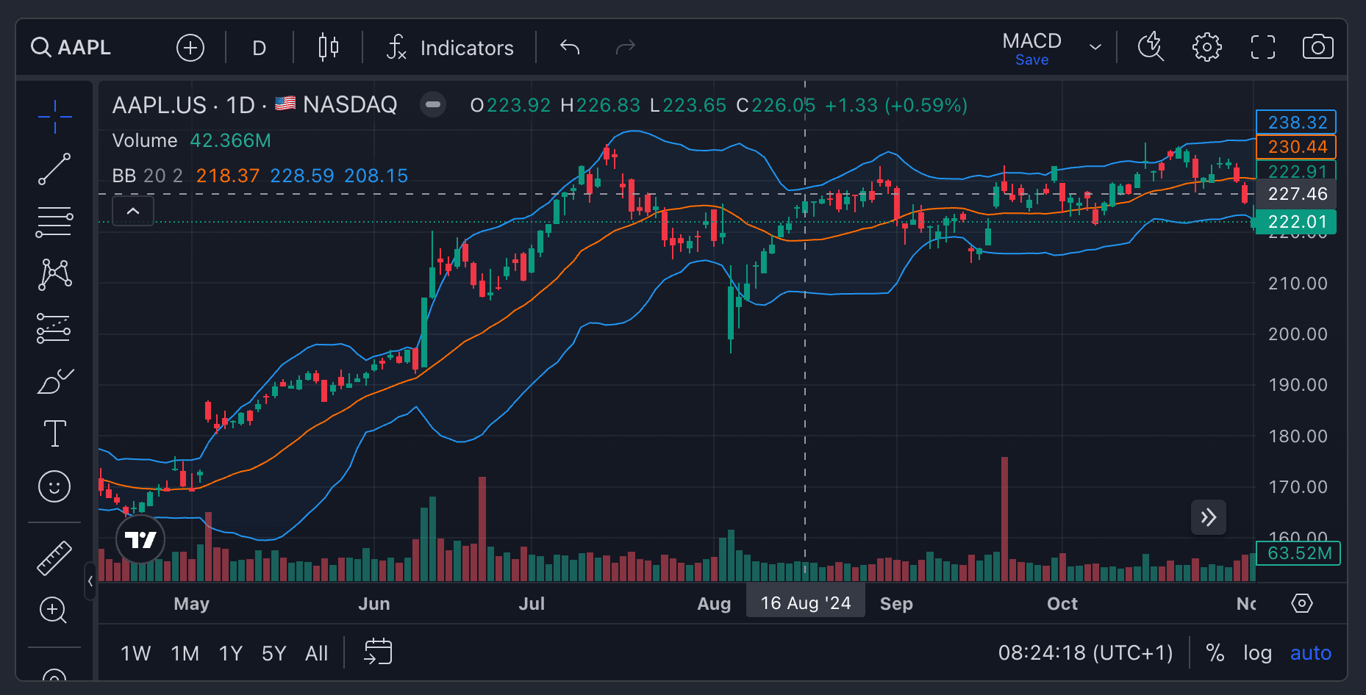Click the 230.44 basis price label

pos(1296,147)
